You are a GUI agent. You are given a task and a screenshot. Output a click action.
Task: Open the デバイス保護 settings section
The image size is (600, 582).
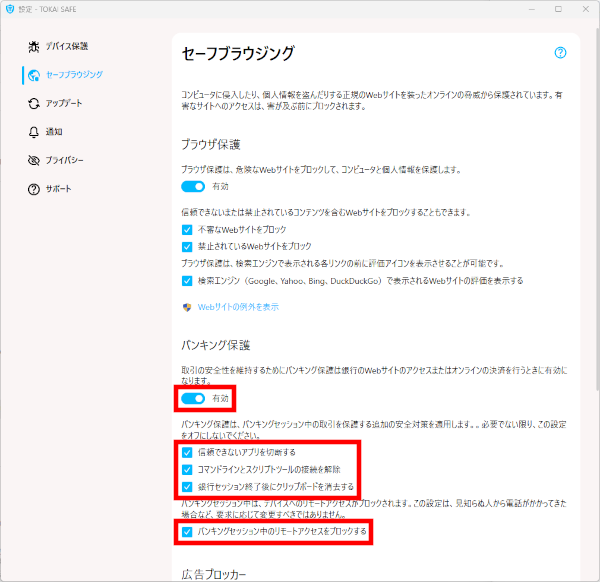tap(67, 46)
